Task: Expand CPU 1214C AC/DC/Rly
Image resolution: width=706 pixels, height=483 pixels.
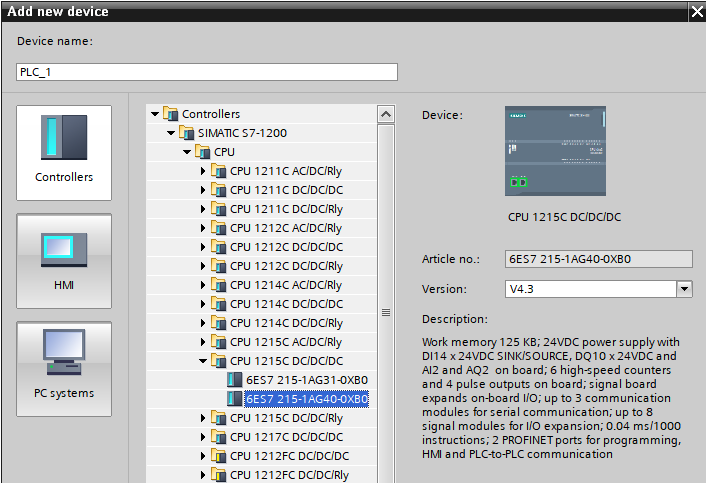Action: [203, 285]
